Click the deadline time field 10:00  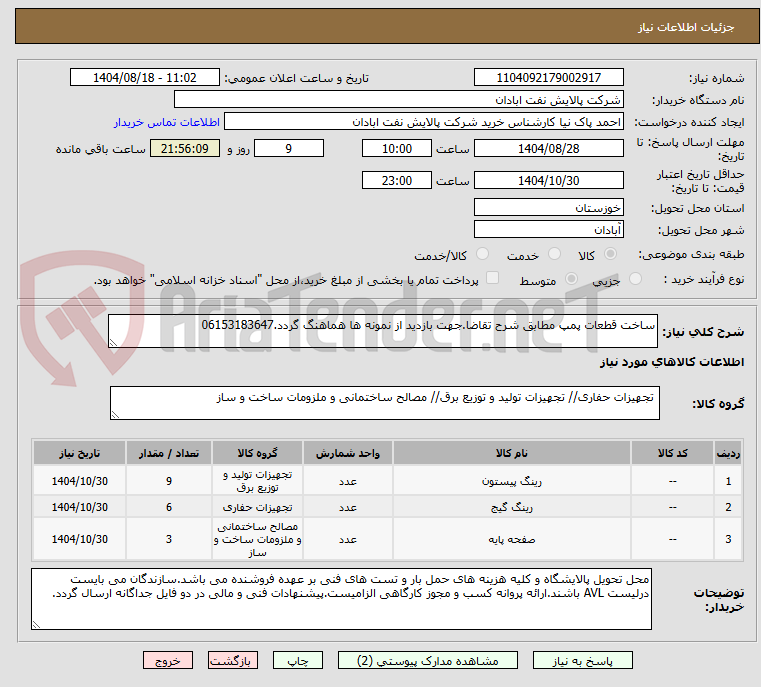pos(397,148)
